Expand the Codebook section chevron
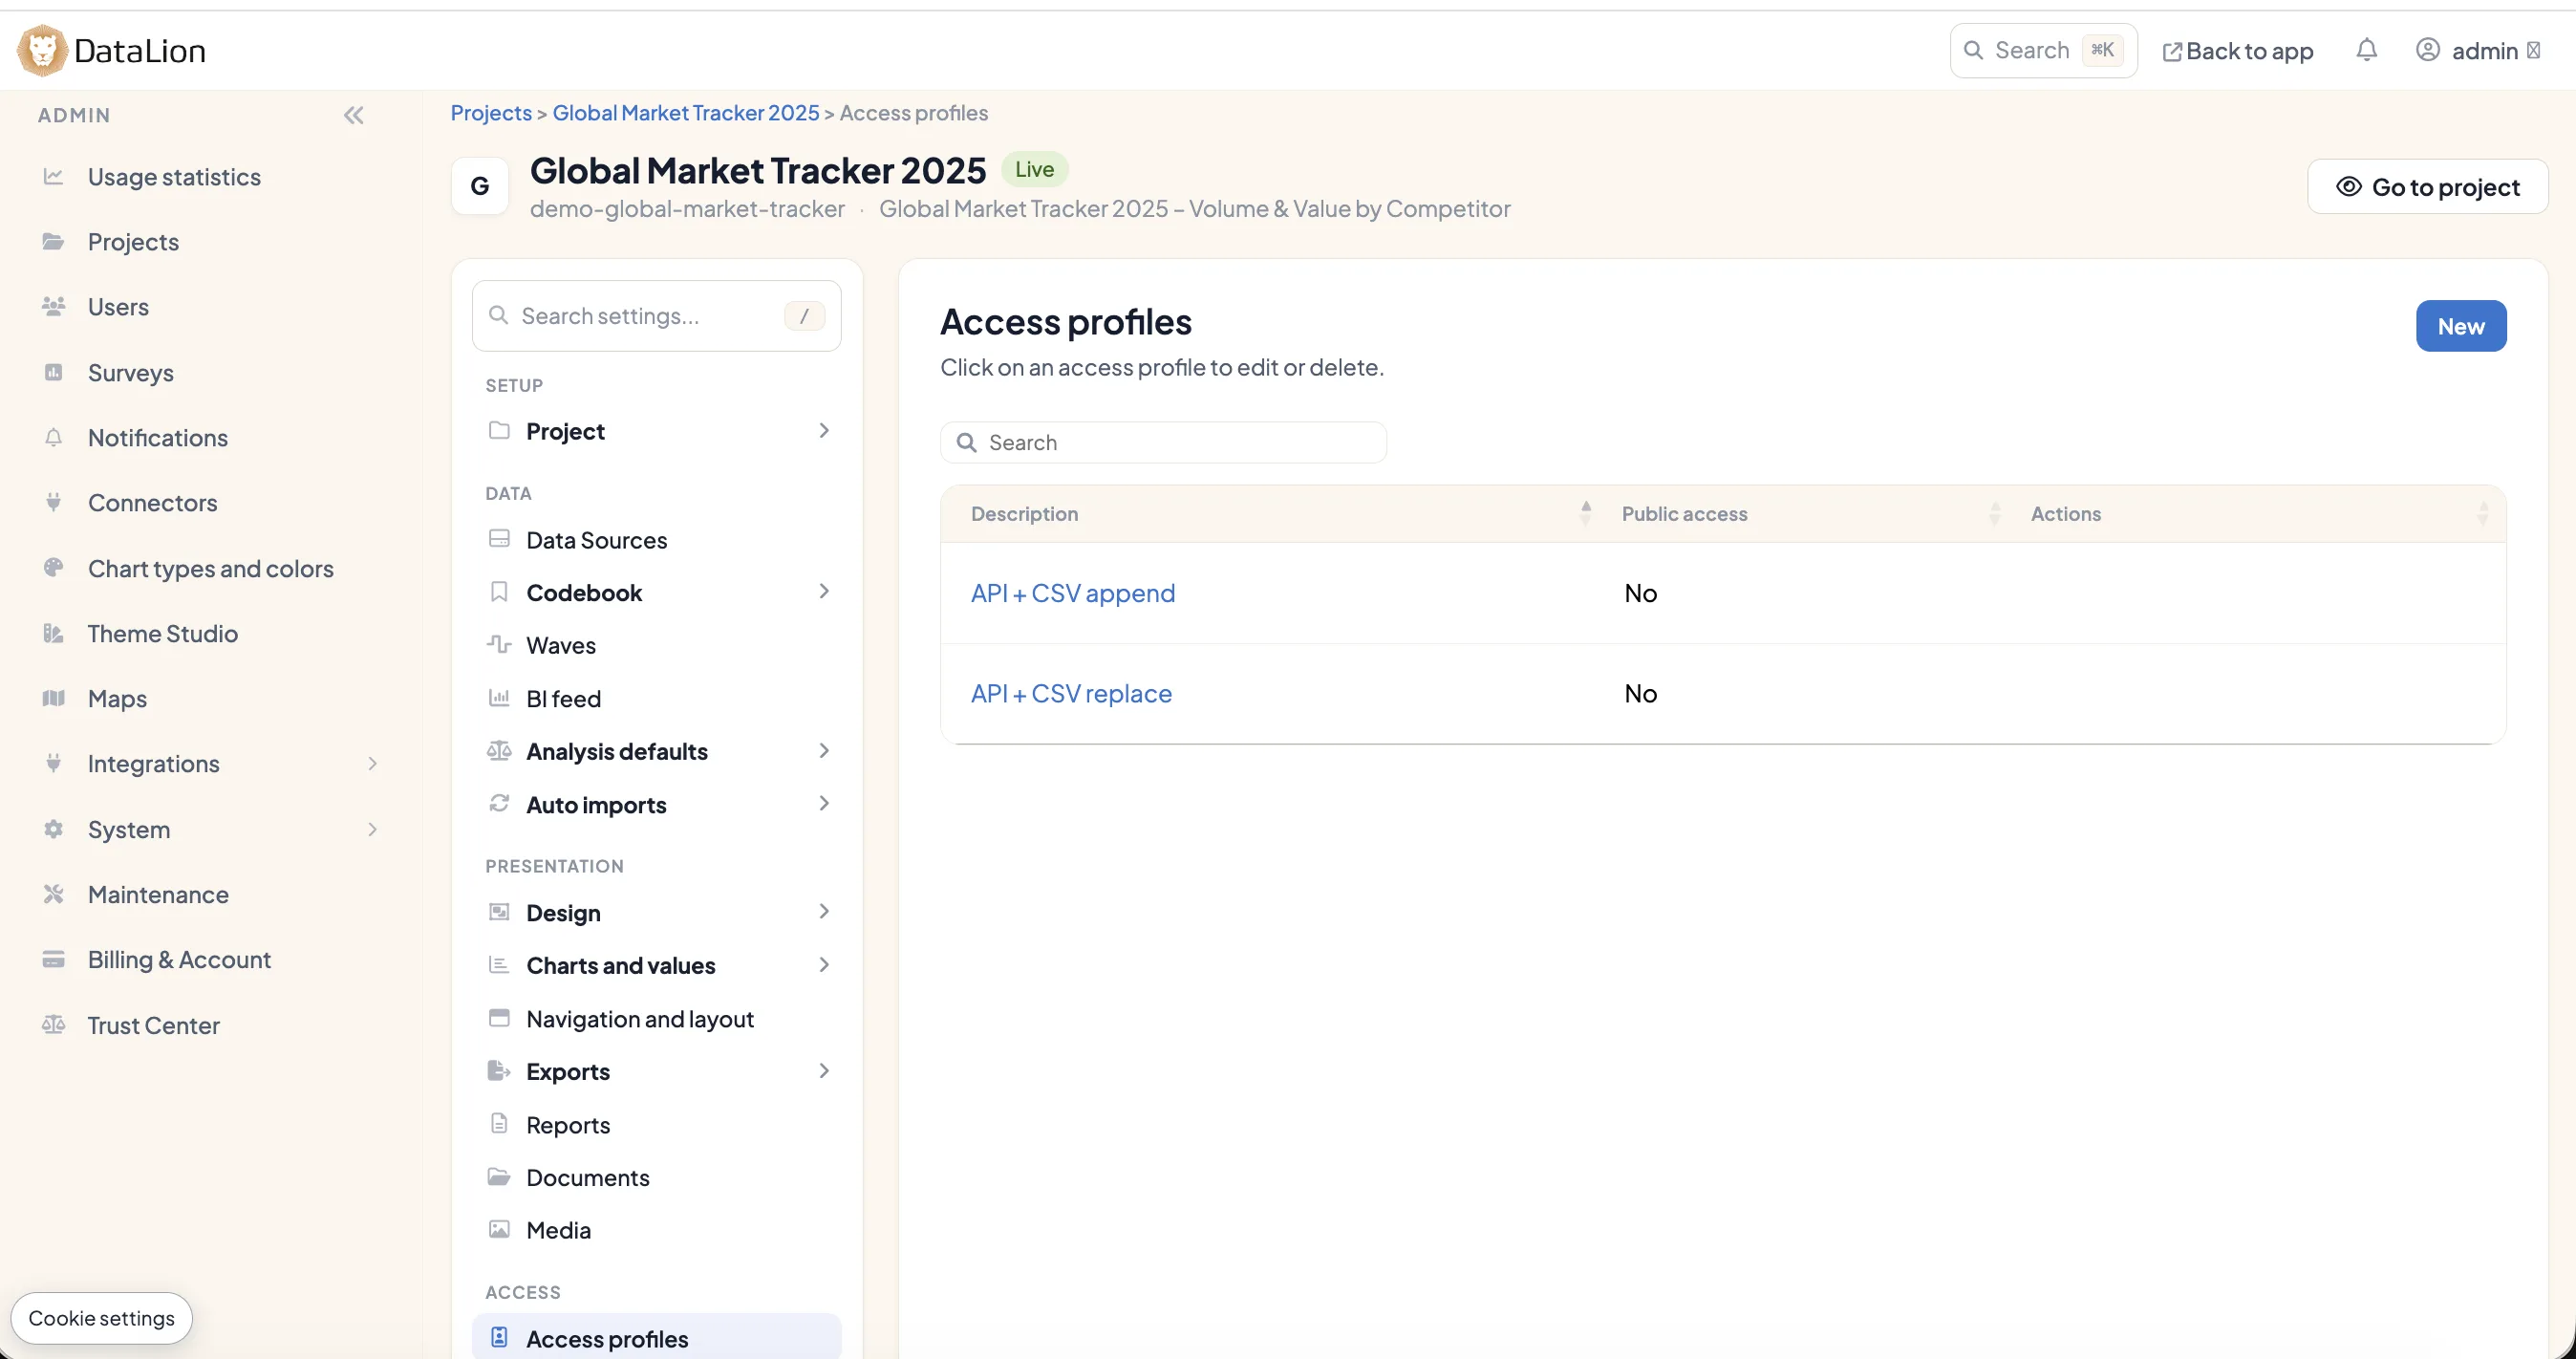The width and height of the screenshot is (2576, 1359). (x=824, y=592)
